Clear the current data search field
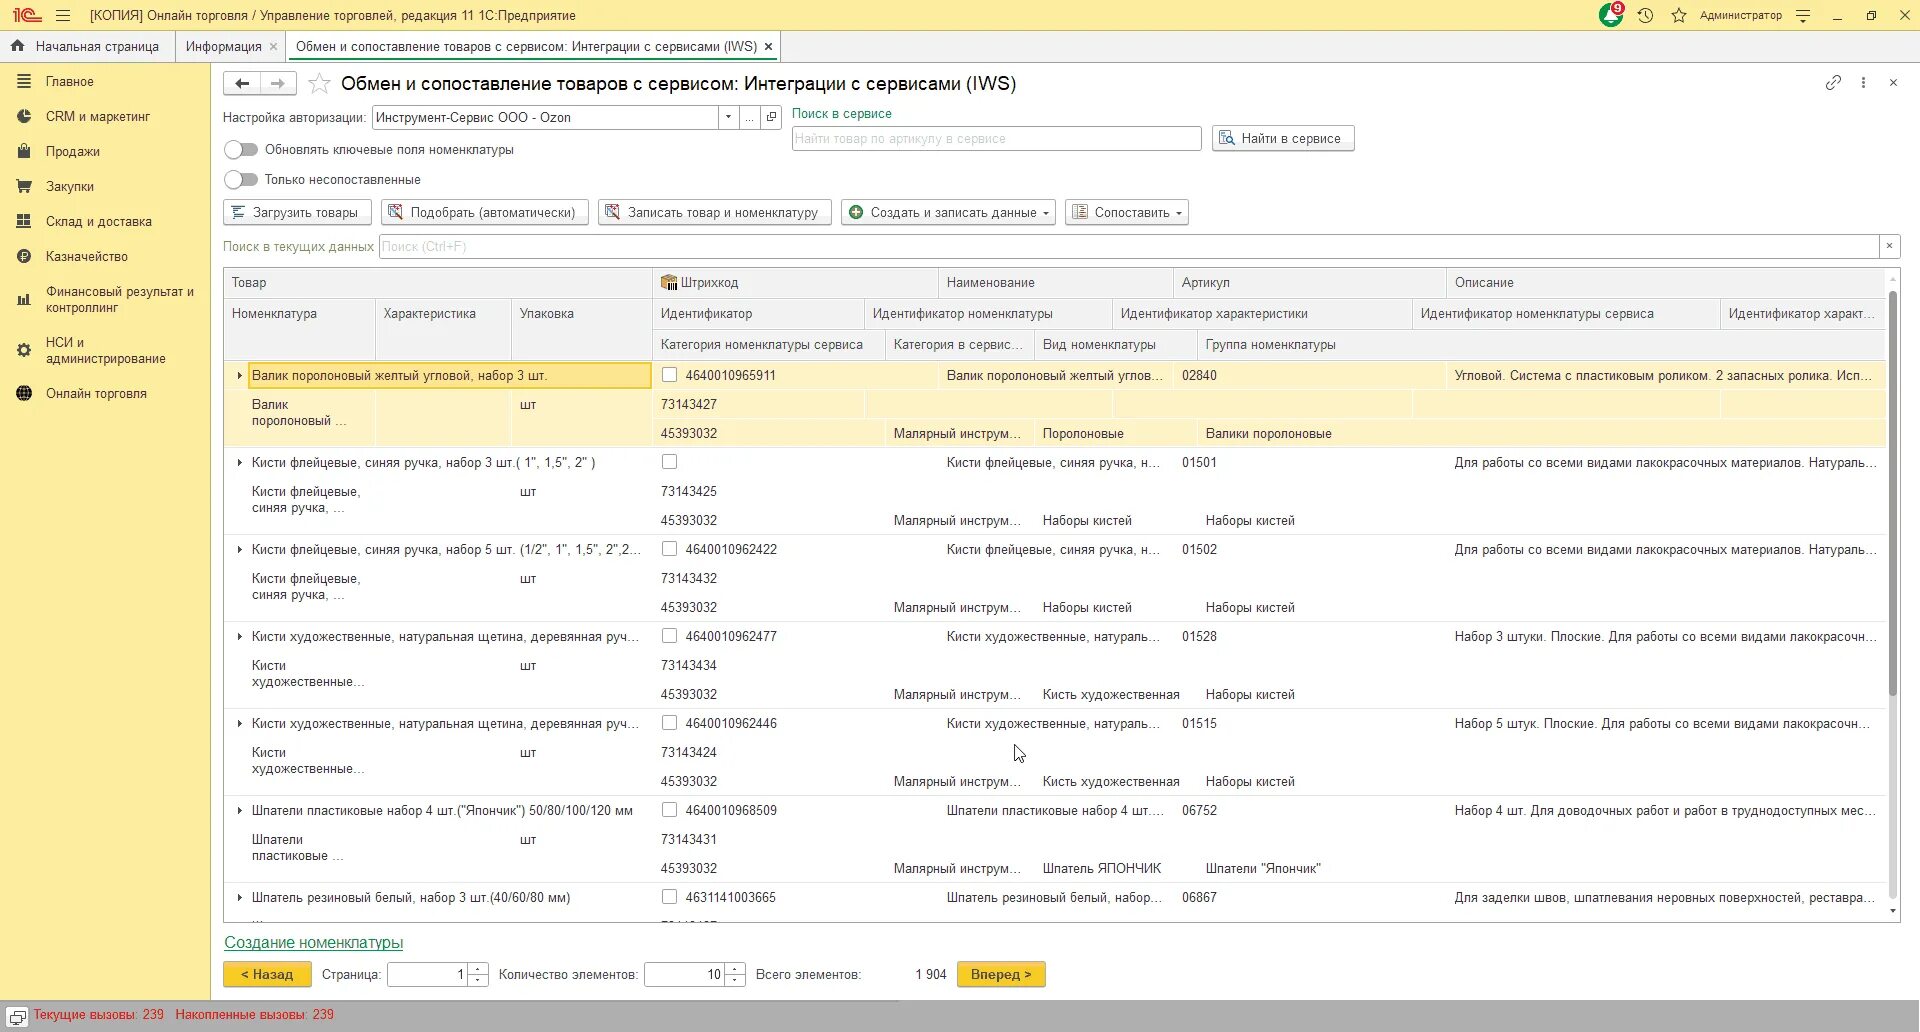This screenshot has width=1920, height=1032. [x=1889, y=246]
